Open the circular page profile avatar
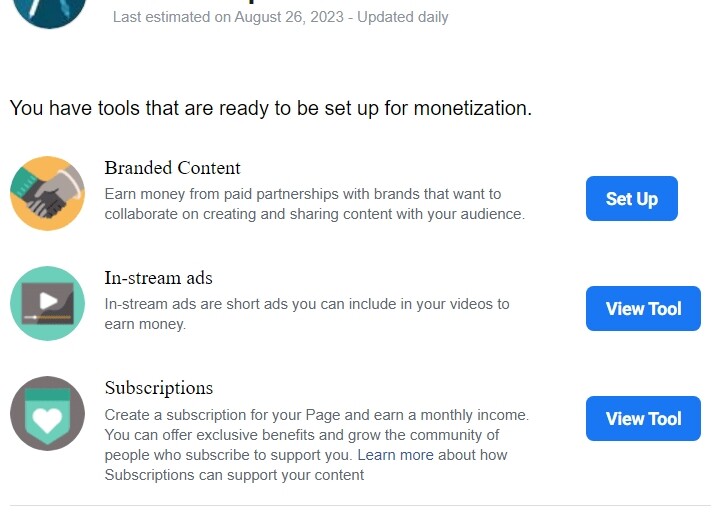The height and width of the screenshot is (527, 717). click(x=49, y=9)
